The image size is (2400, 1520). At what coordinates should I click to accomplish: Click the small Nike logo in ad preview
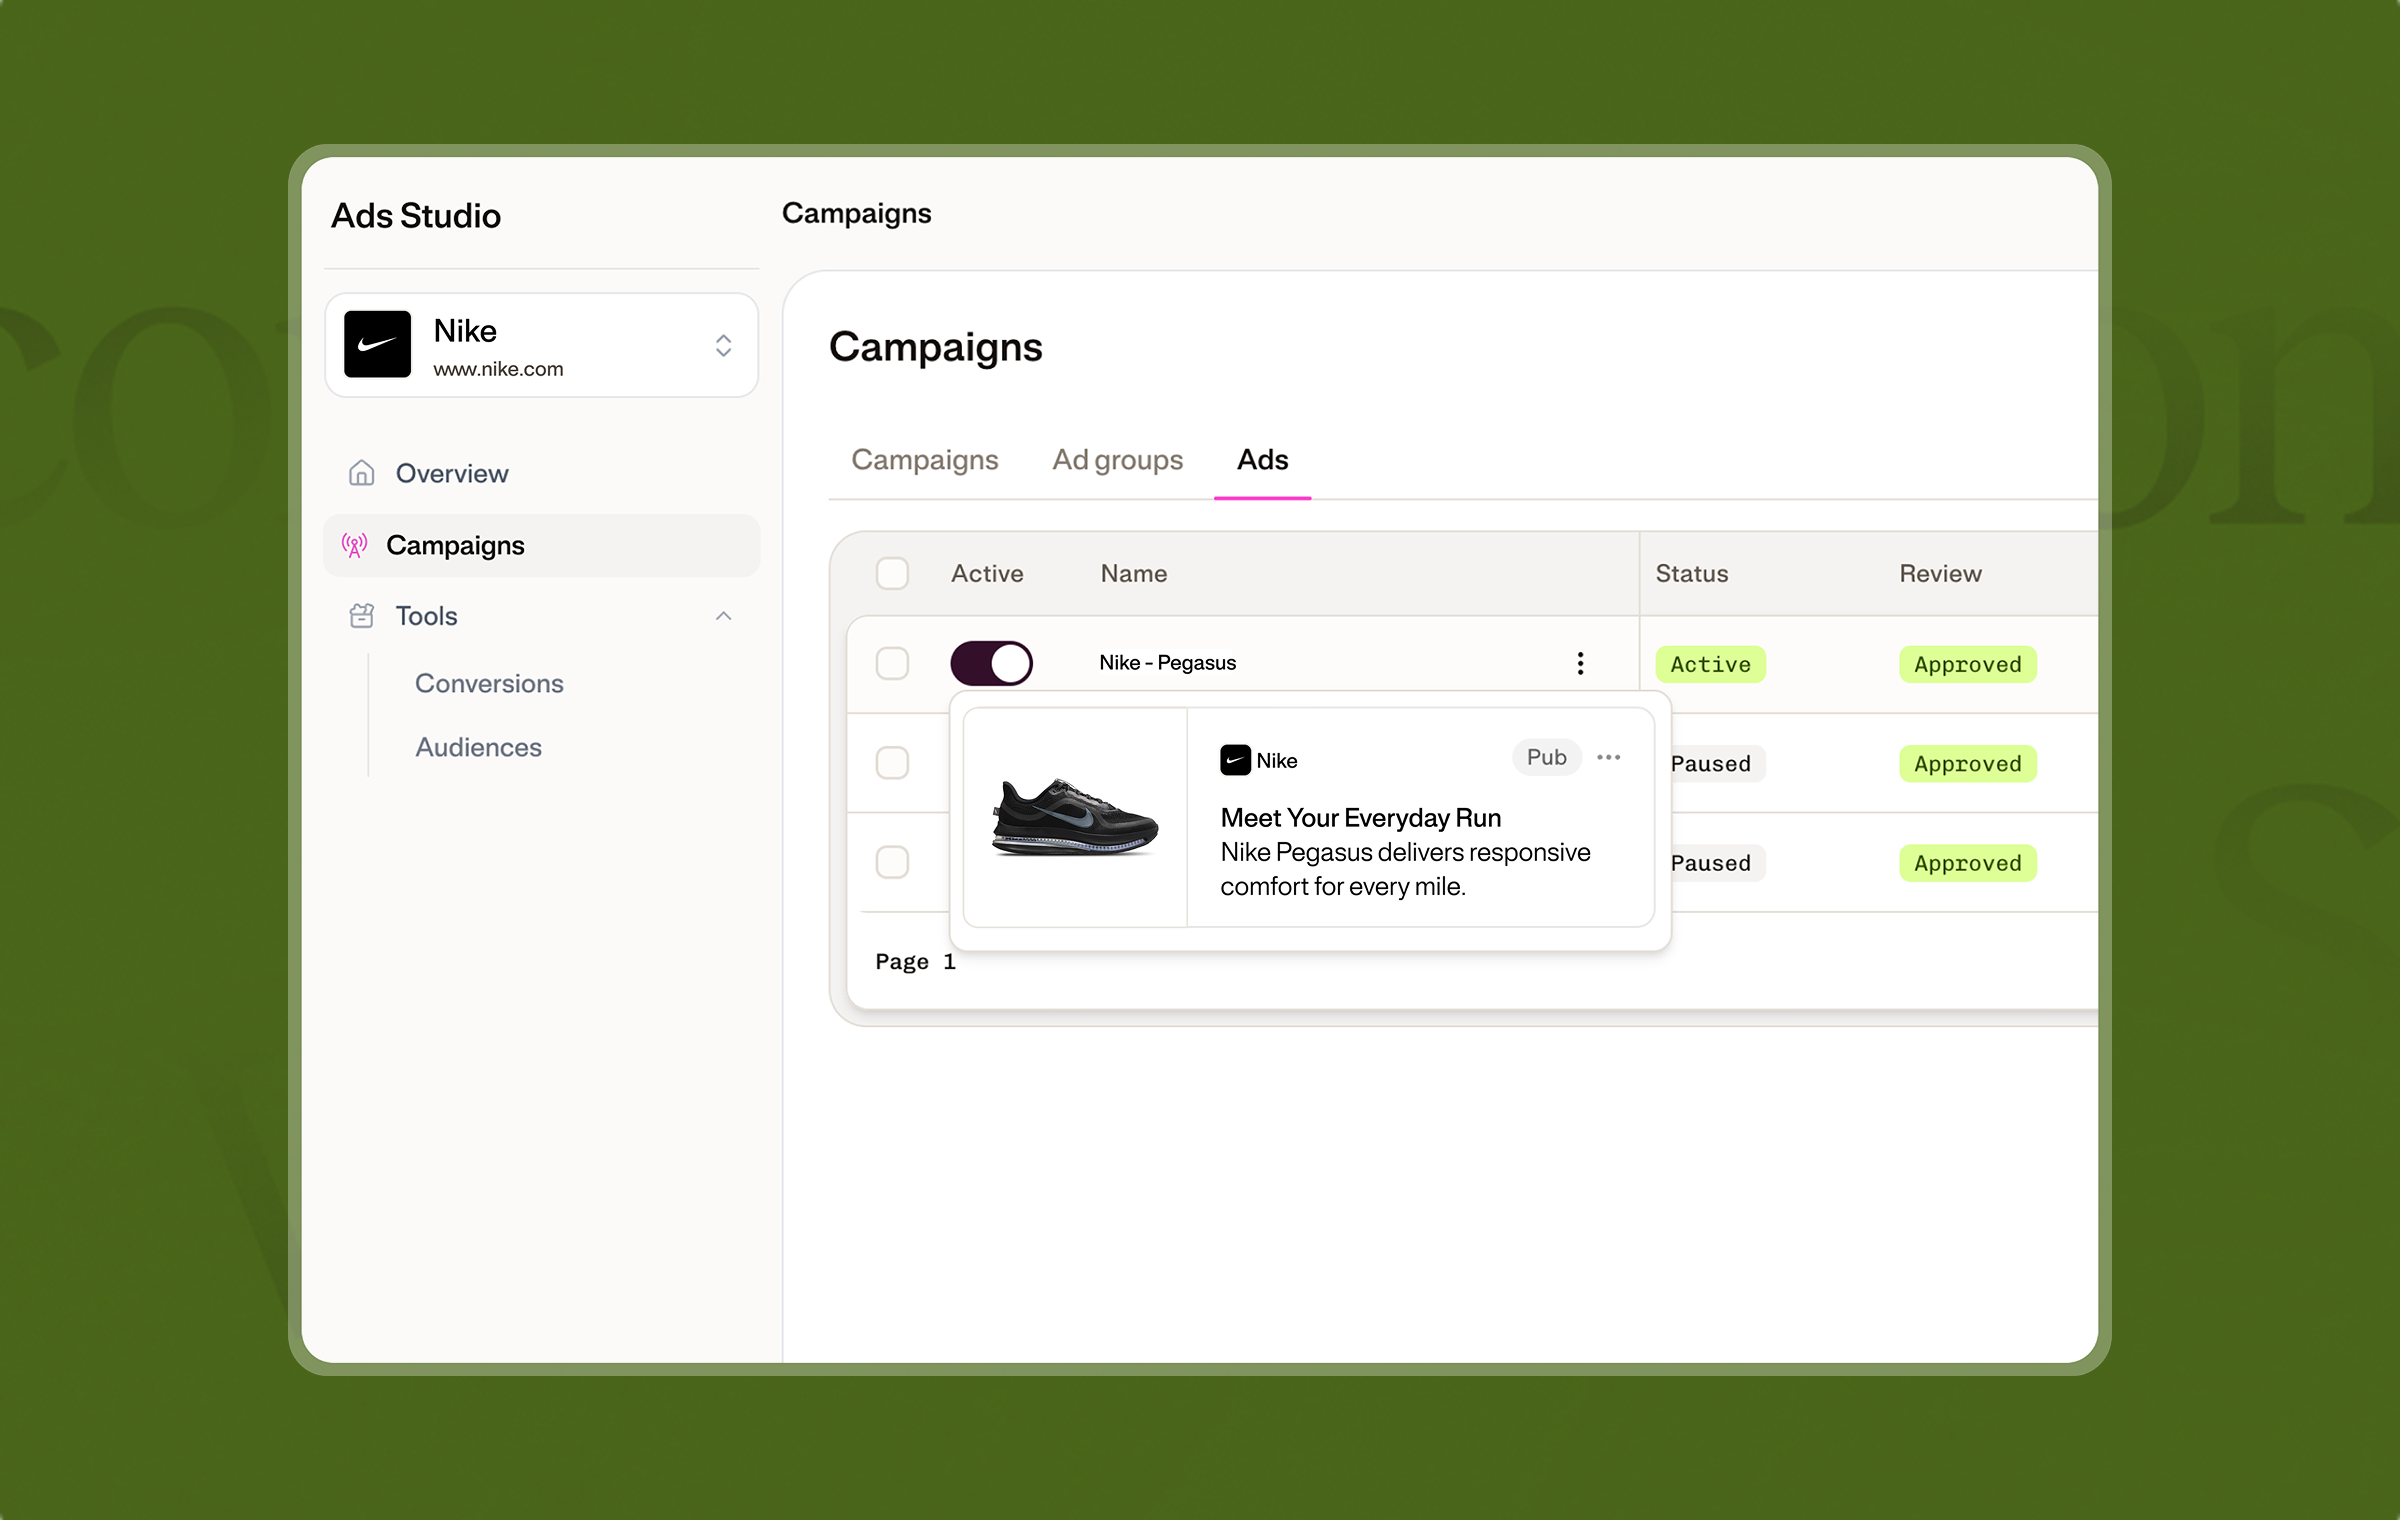coord(1235,760)
